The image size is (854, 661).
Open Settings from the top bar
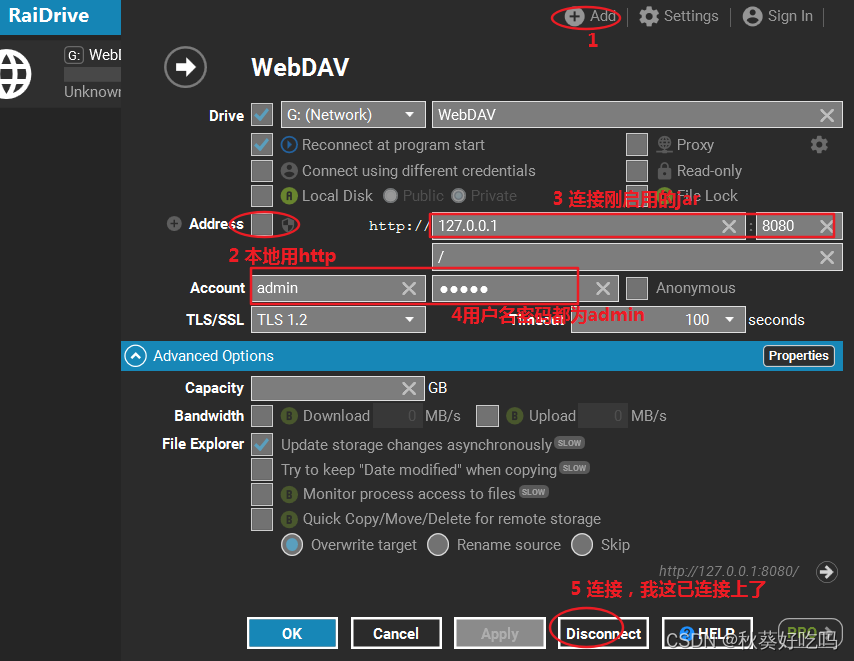[x=679, y=16]
